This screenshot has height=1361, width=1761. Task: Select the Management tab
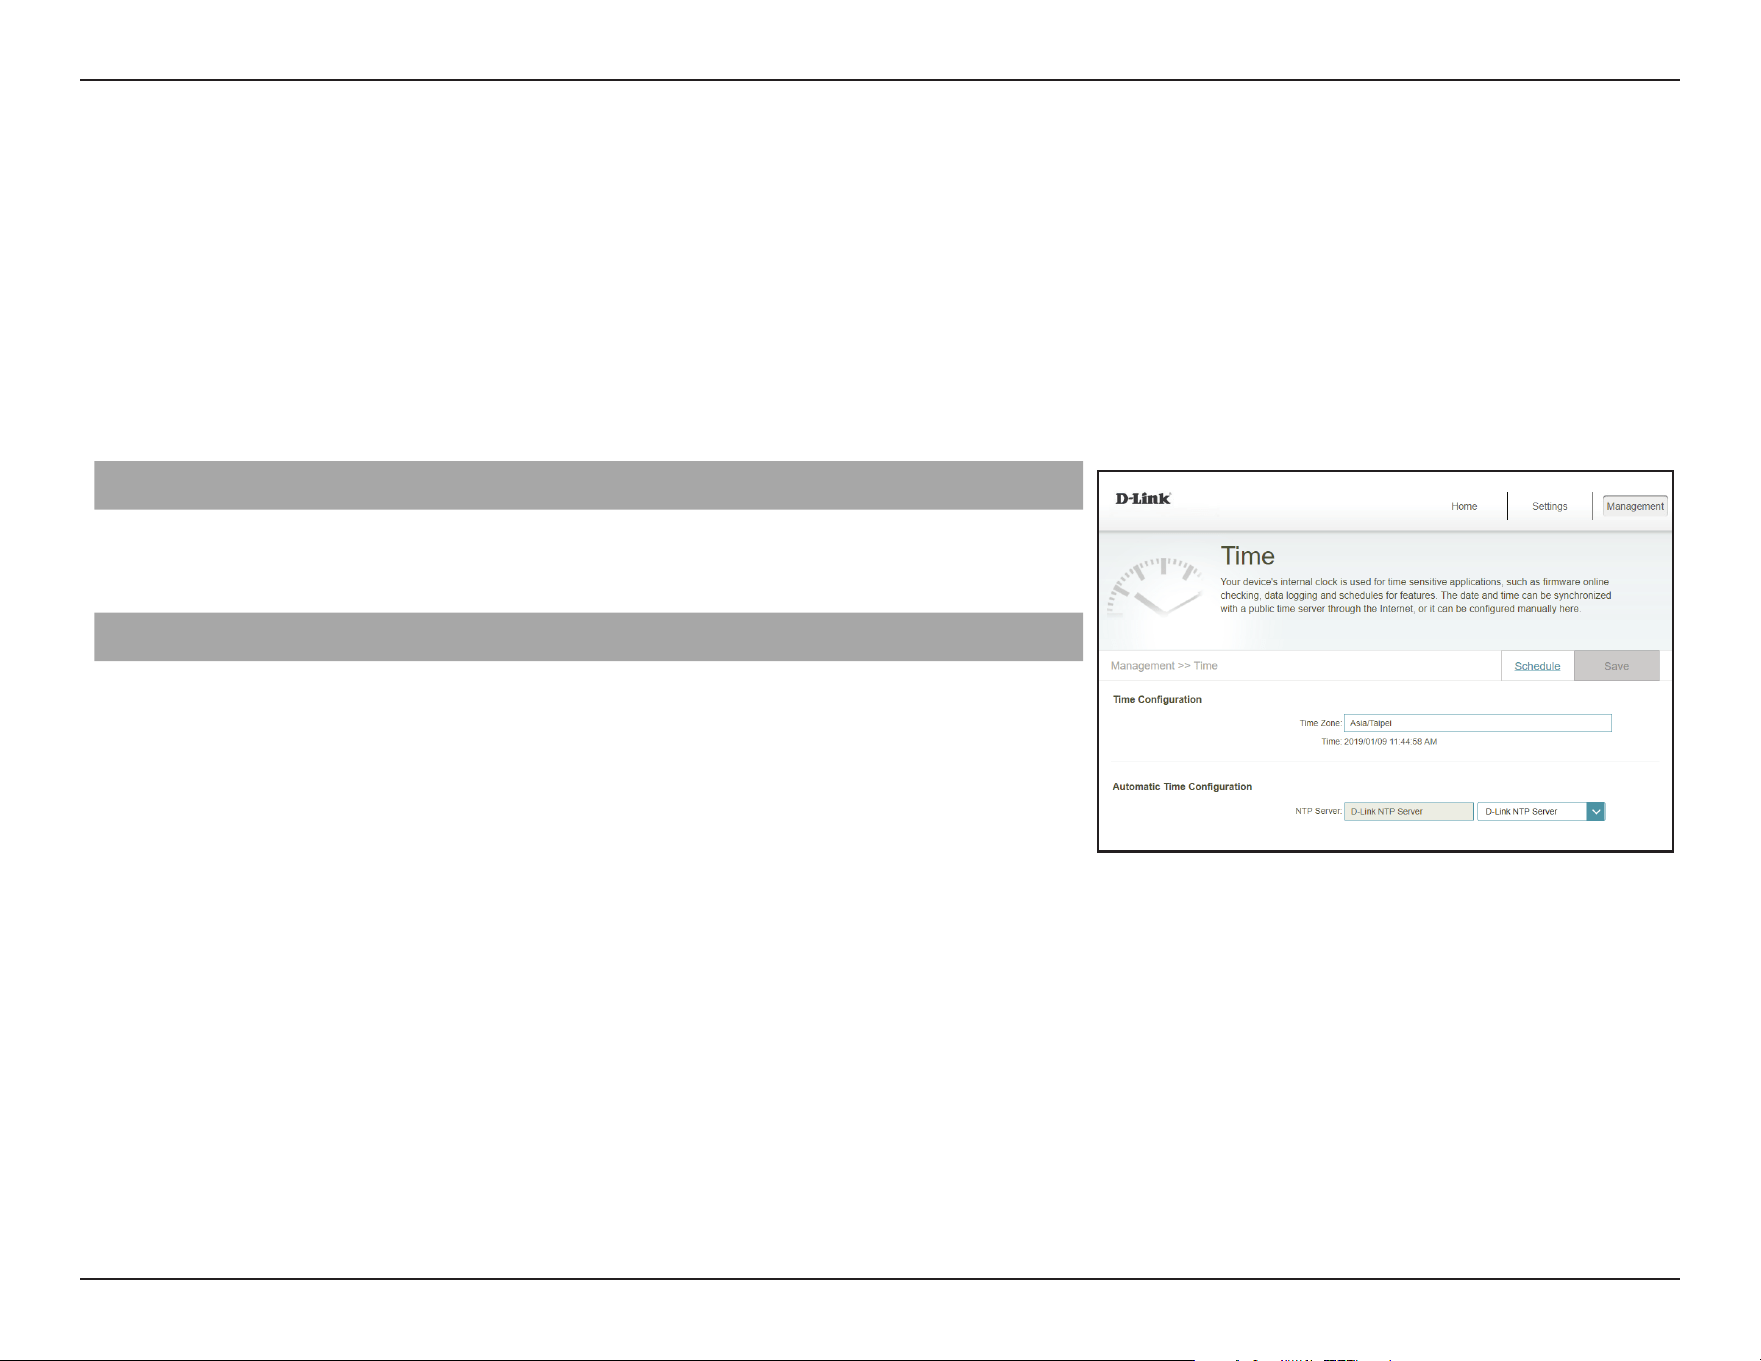(1635, 506)
